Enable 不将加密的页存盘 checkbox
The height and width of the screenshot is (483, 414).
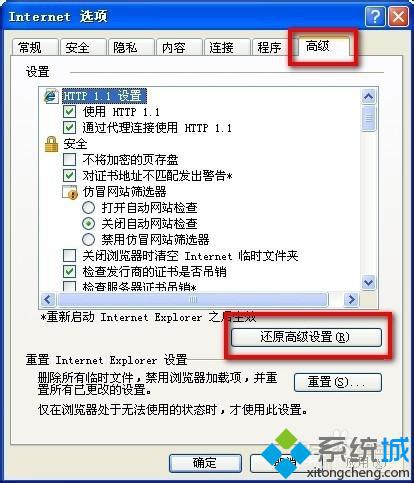69,159
